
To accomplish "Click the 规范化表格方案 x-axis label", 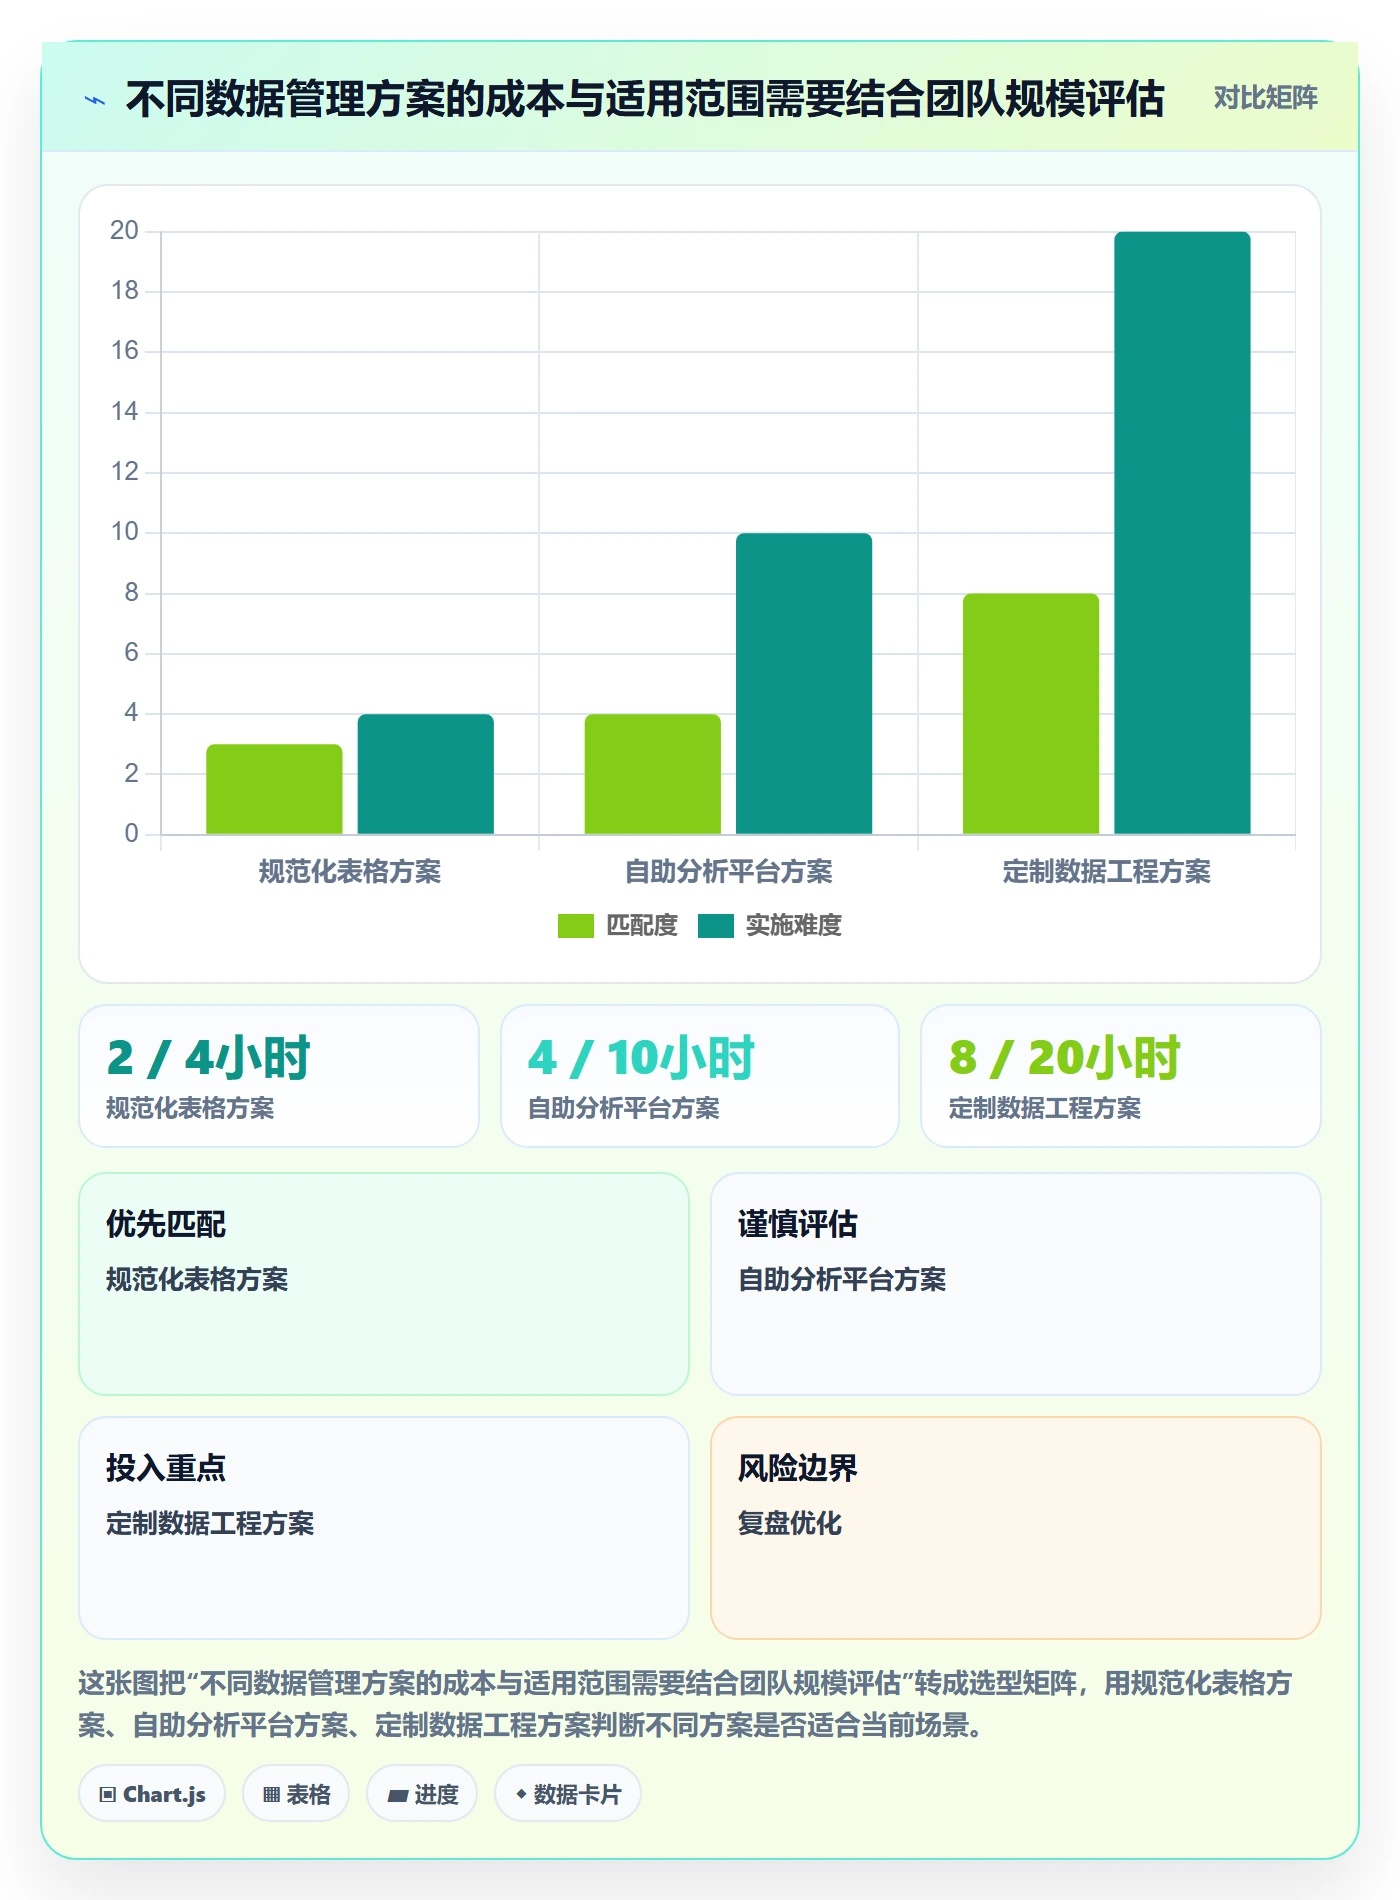I will click(350, 872).
